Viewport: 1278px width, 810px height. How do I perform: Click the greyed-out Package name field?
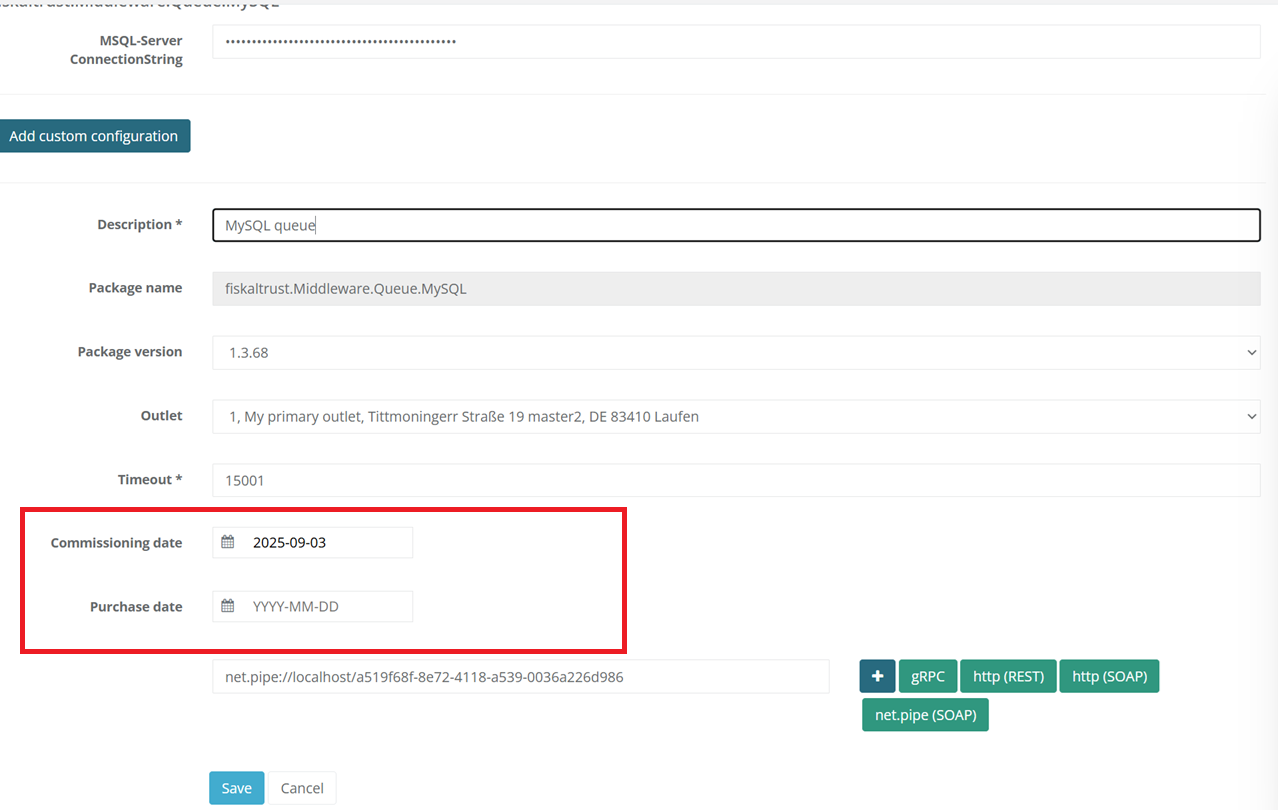tap(735, 289)
